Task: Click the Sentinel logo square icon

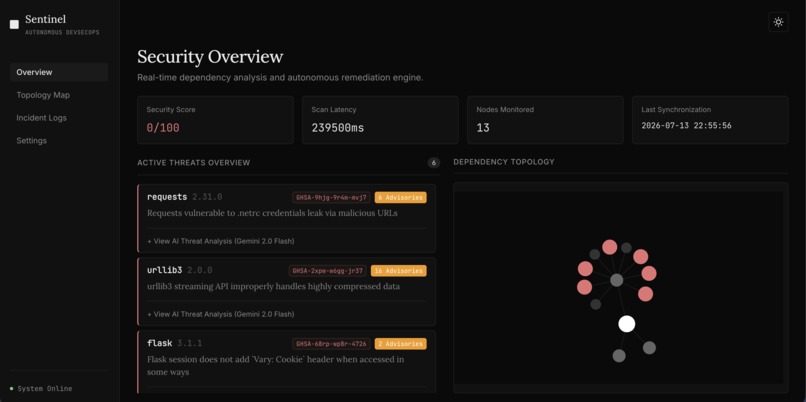Action: [14, 24]
